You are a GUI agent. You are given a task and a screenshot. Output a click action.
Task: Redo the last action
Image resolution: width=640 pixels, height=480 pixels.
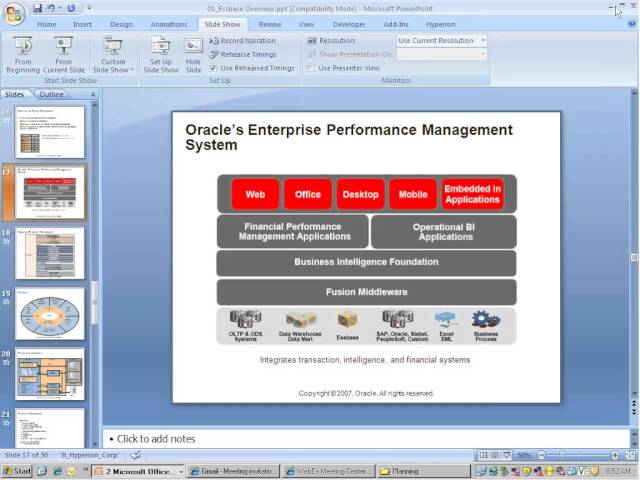[71, 8]
